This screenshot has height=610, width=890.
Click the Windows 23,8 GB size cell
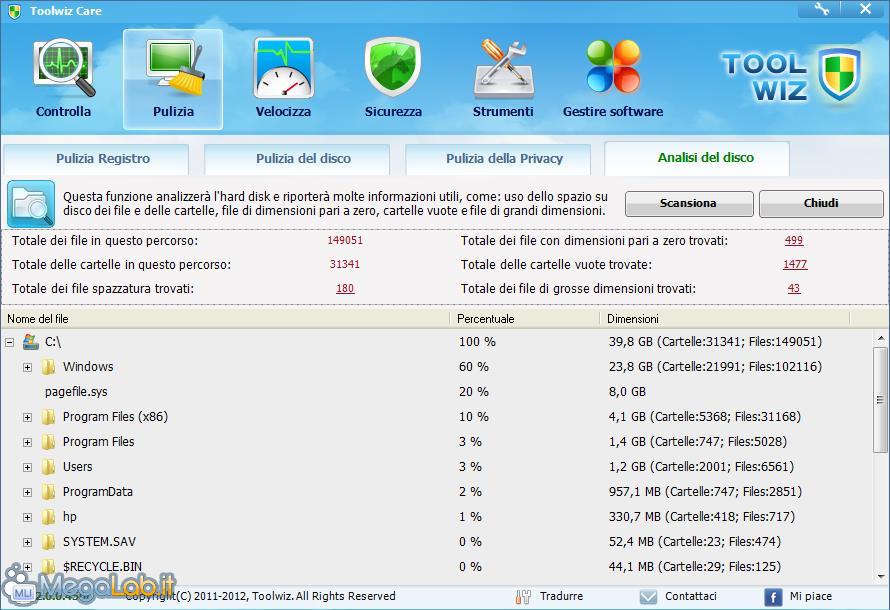click(x=715, y=367)
